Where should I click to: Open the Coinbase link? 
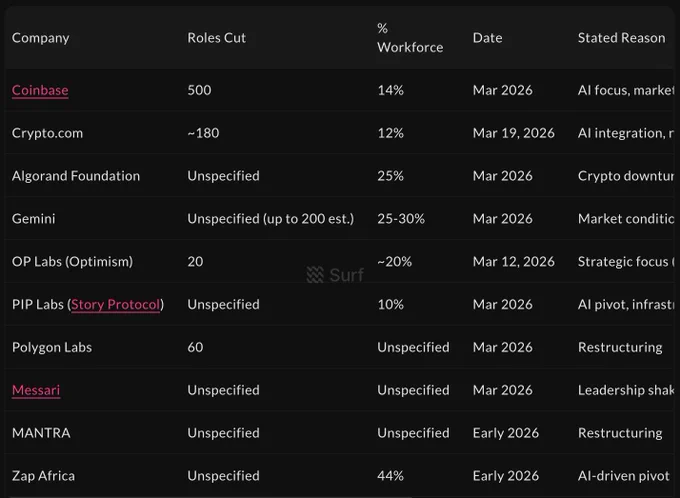(x=40, y=90)
